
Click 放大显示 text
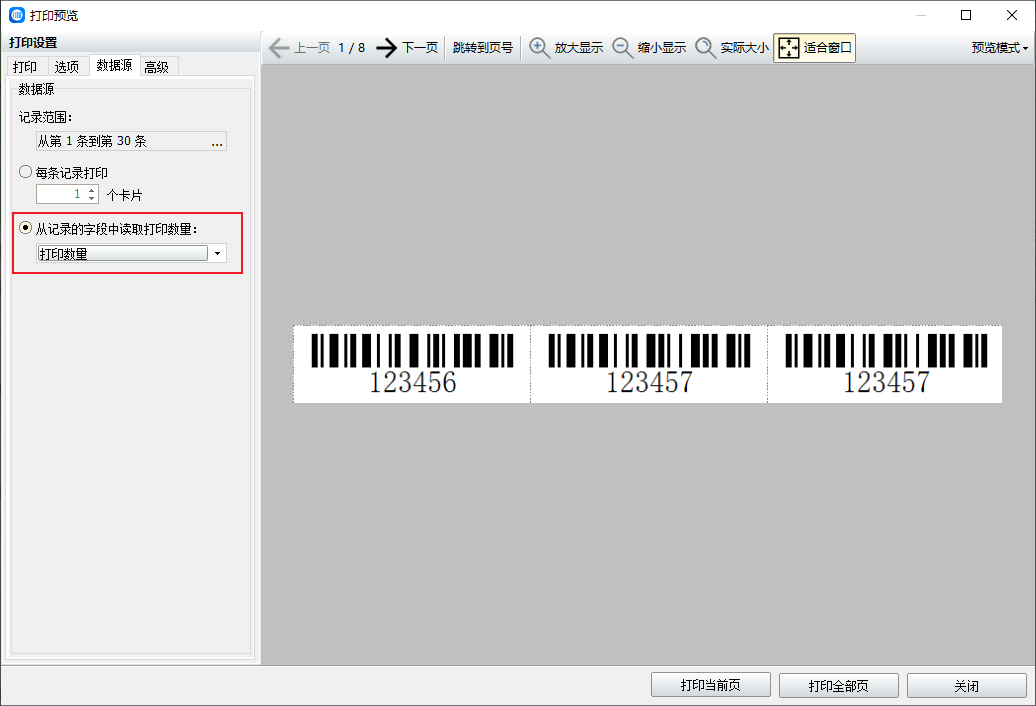pos(579,48)
